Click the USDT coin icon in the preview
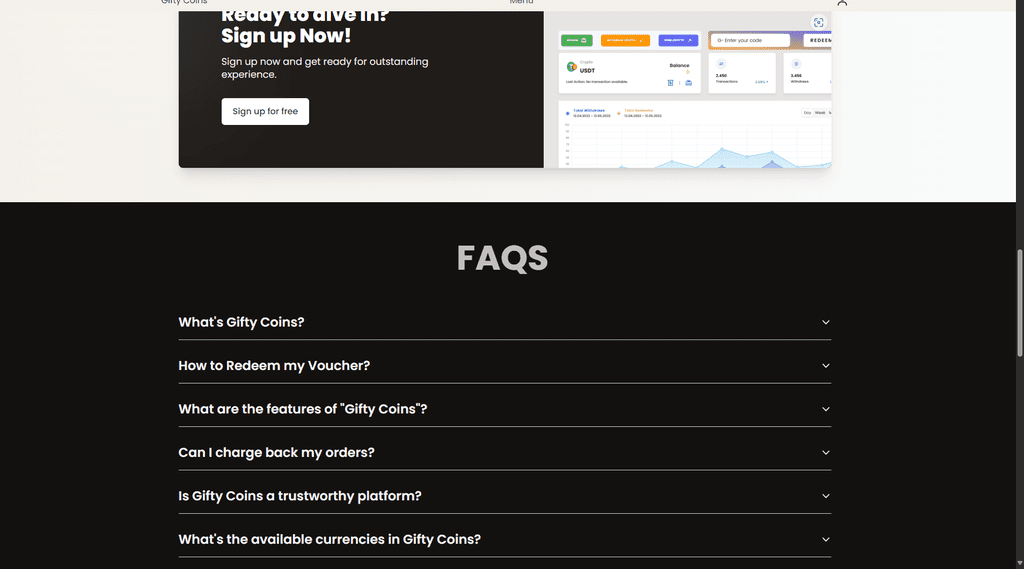The image size is (1024, 569). click(x=571, y=67)
